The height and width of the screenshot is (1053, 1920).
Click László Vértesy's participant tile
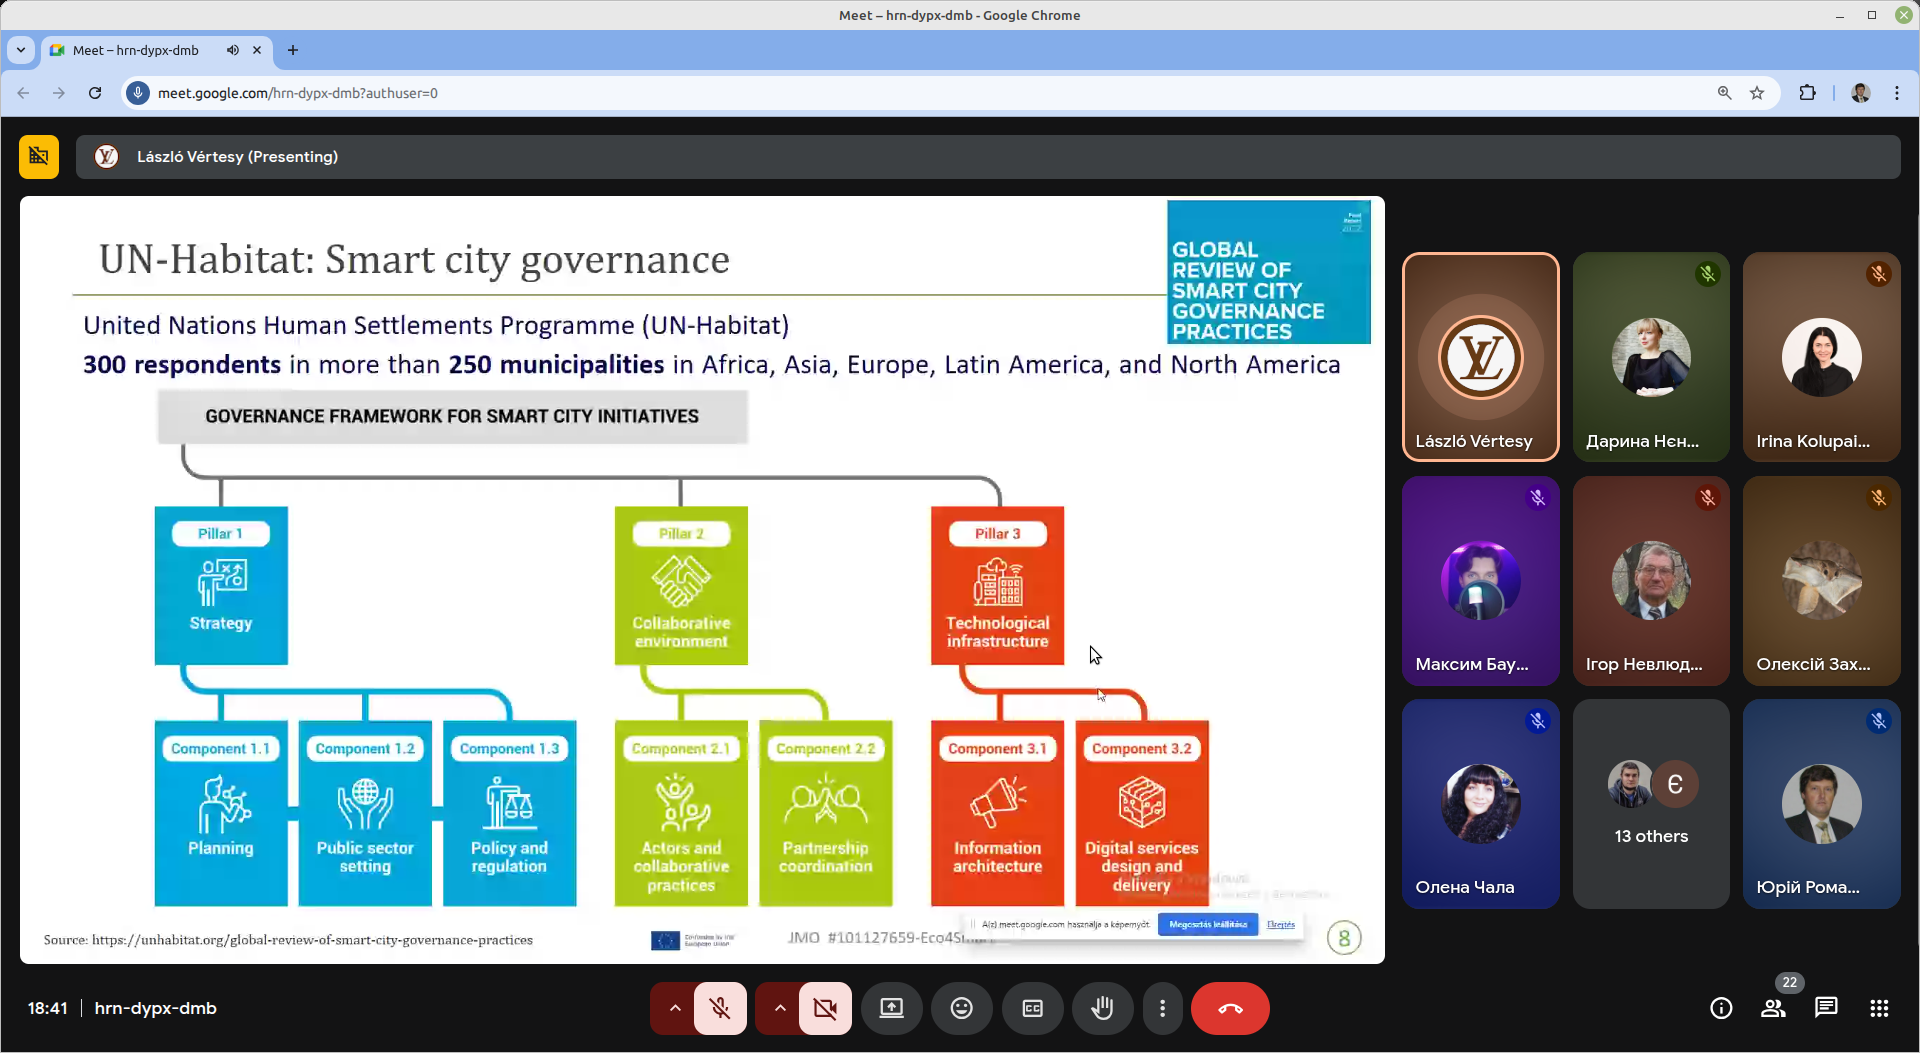pos(1480,357)
